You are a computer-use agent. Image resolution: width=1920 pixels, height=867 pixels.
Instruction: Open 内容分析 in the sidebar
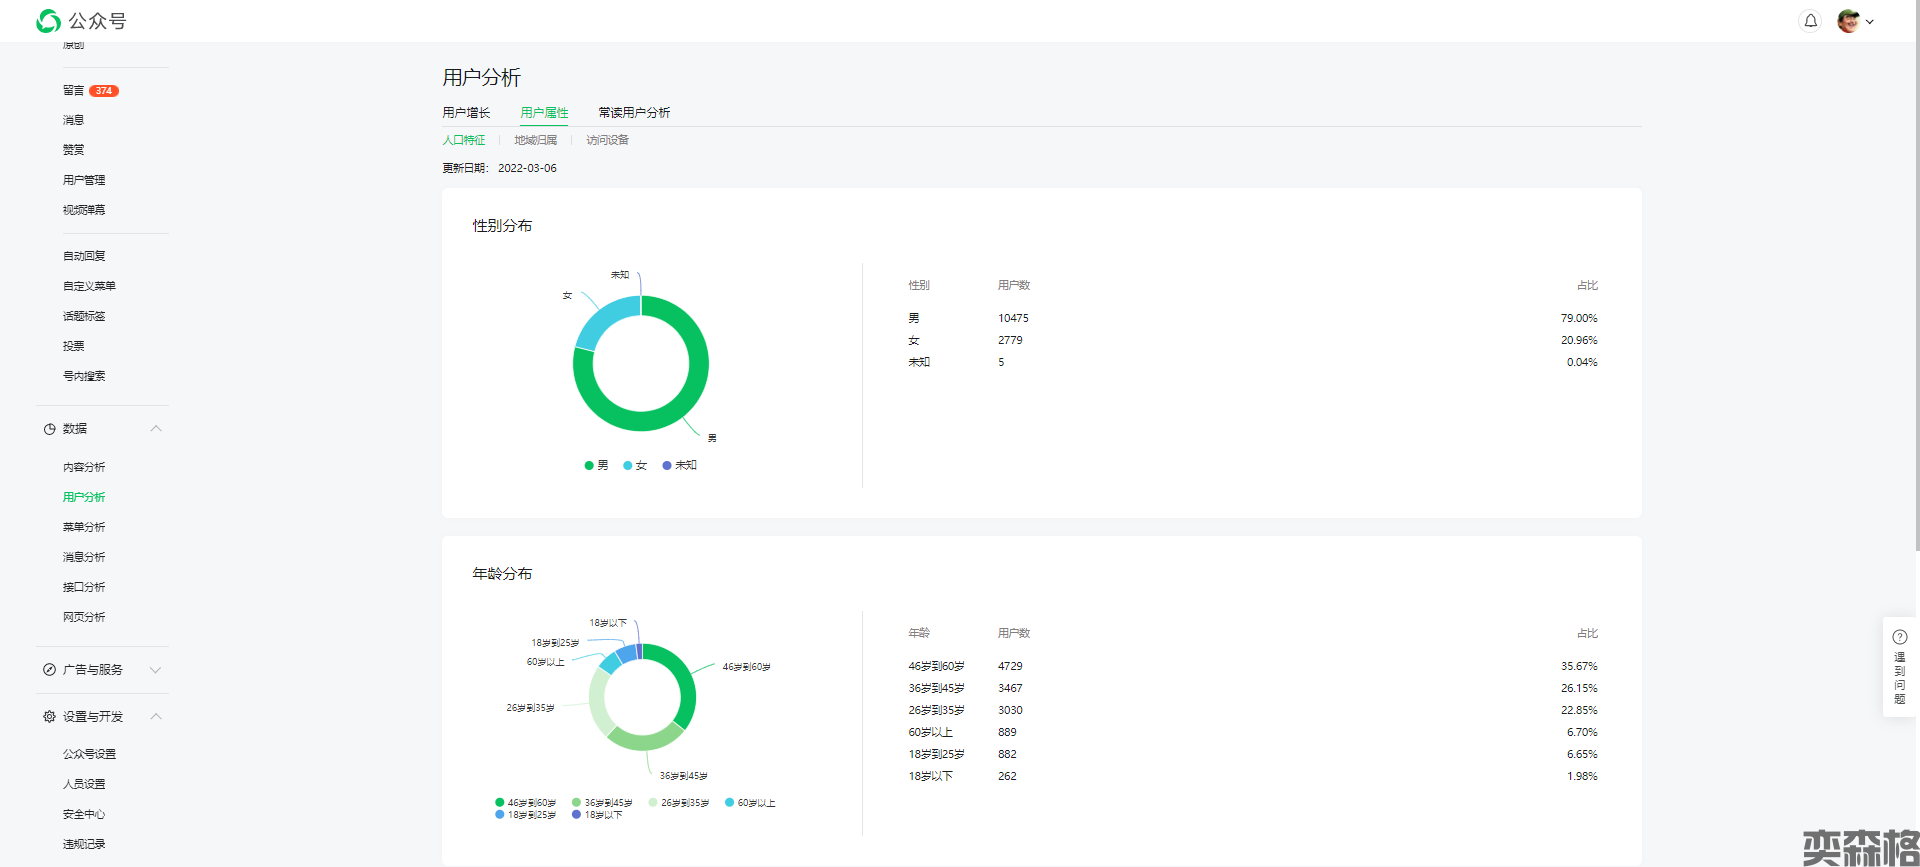tap(84, 467)
